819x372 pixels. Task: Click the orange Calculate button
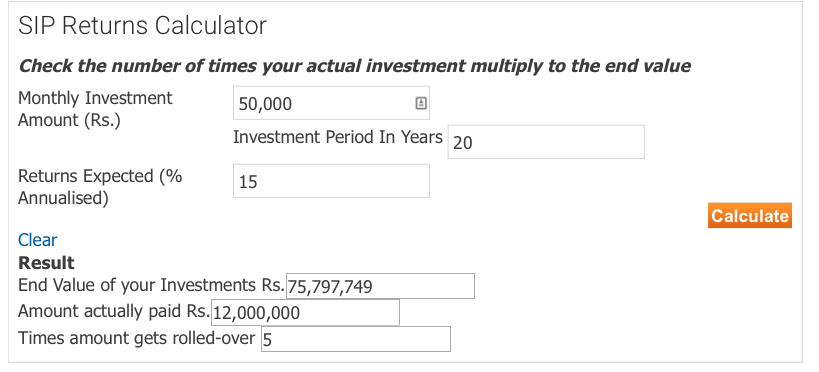point(750,216)
